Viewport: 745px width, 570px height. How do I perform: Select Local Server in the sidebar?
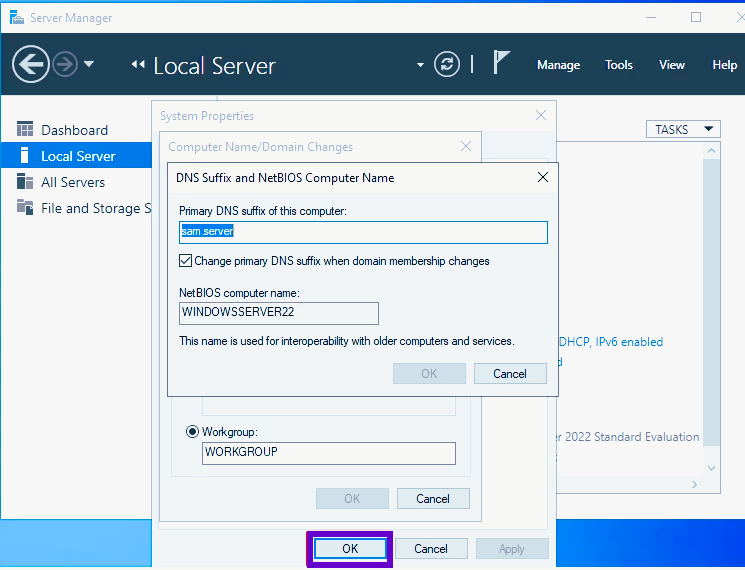pyautogui.click(x=76, y=156)
